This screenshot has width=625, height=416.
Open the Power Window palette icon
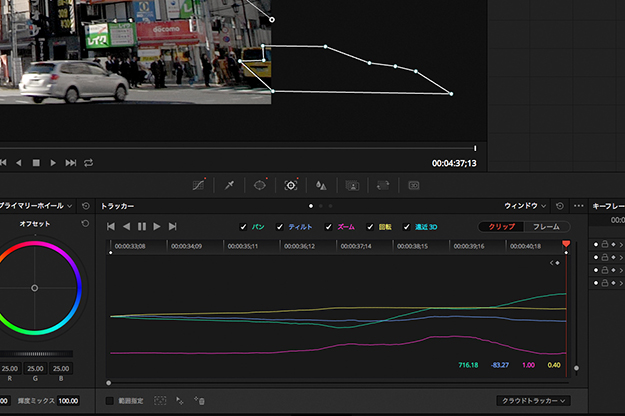[x=260, y=185]
